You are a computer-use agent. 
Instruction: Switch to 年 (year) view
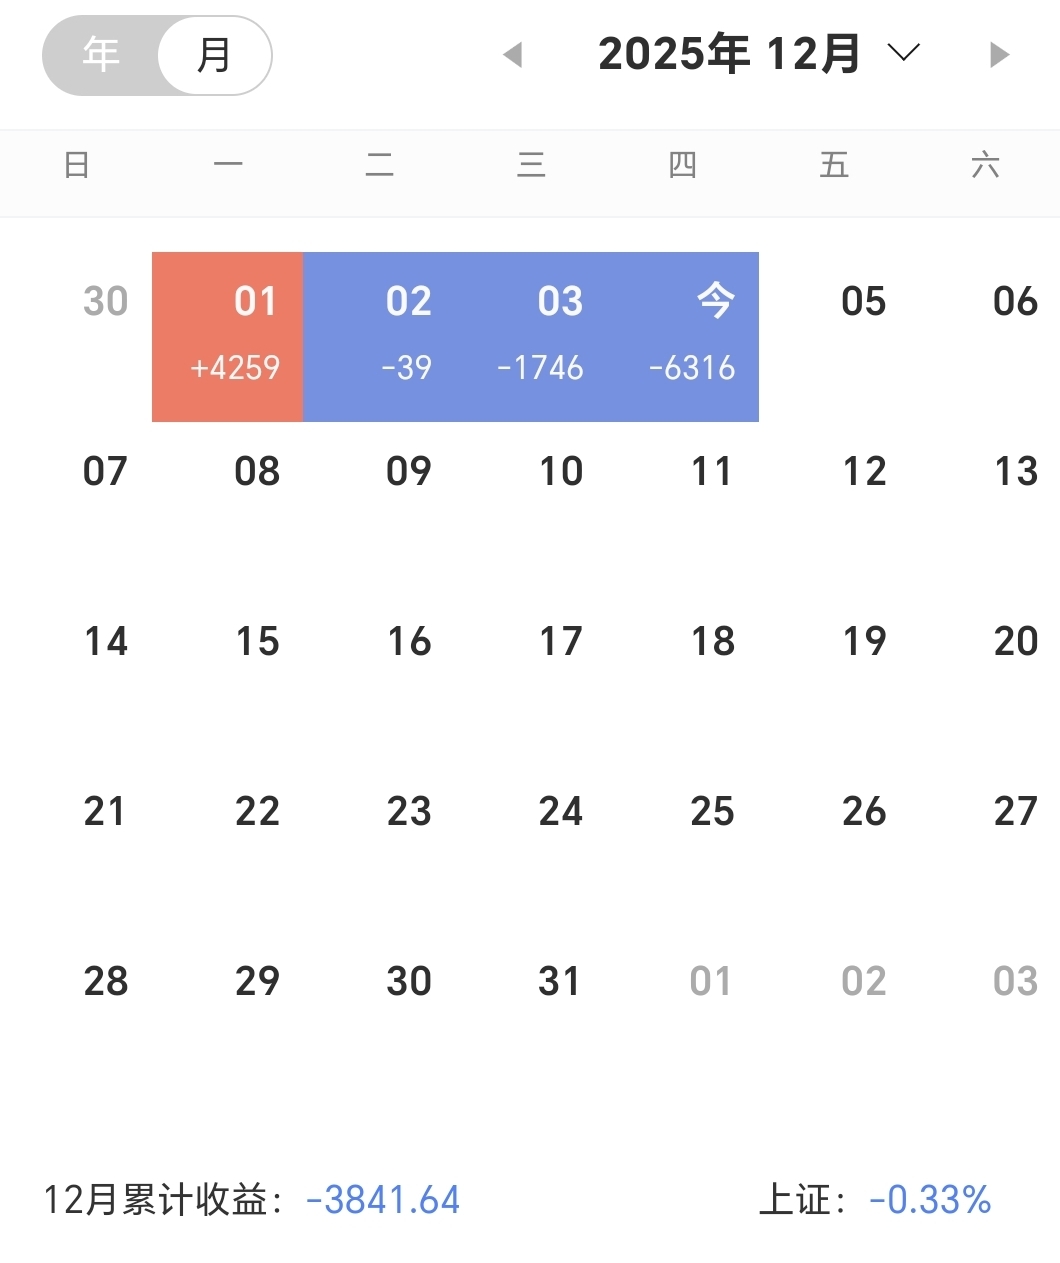(x=101, y=55)
